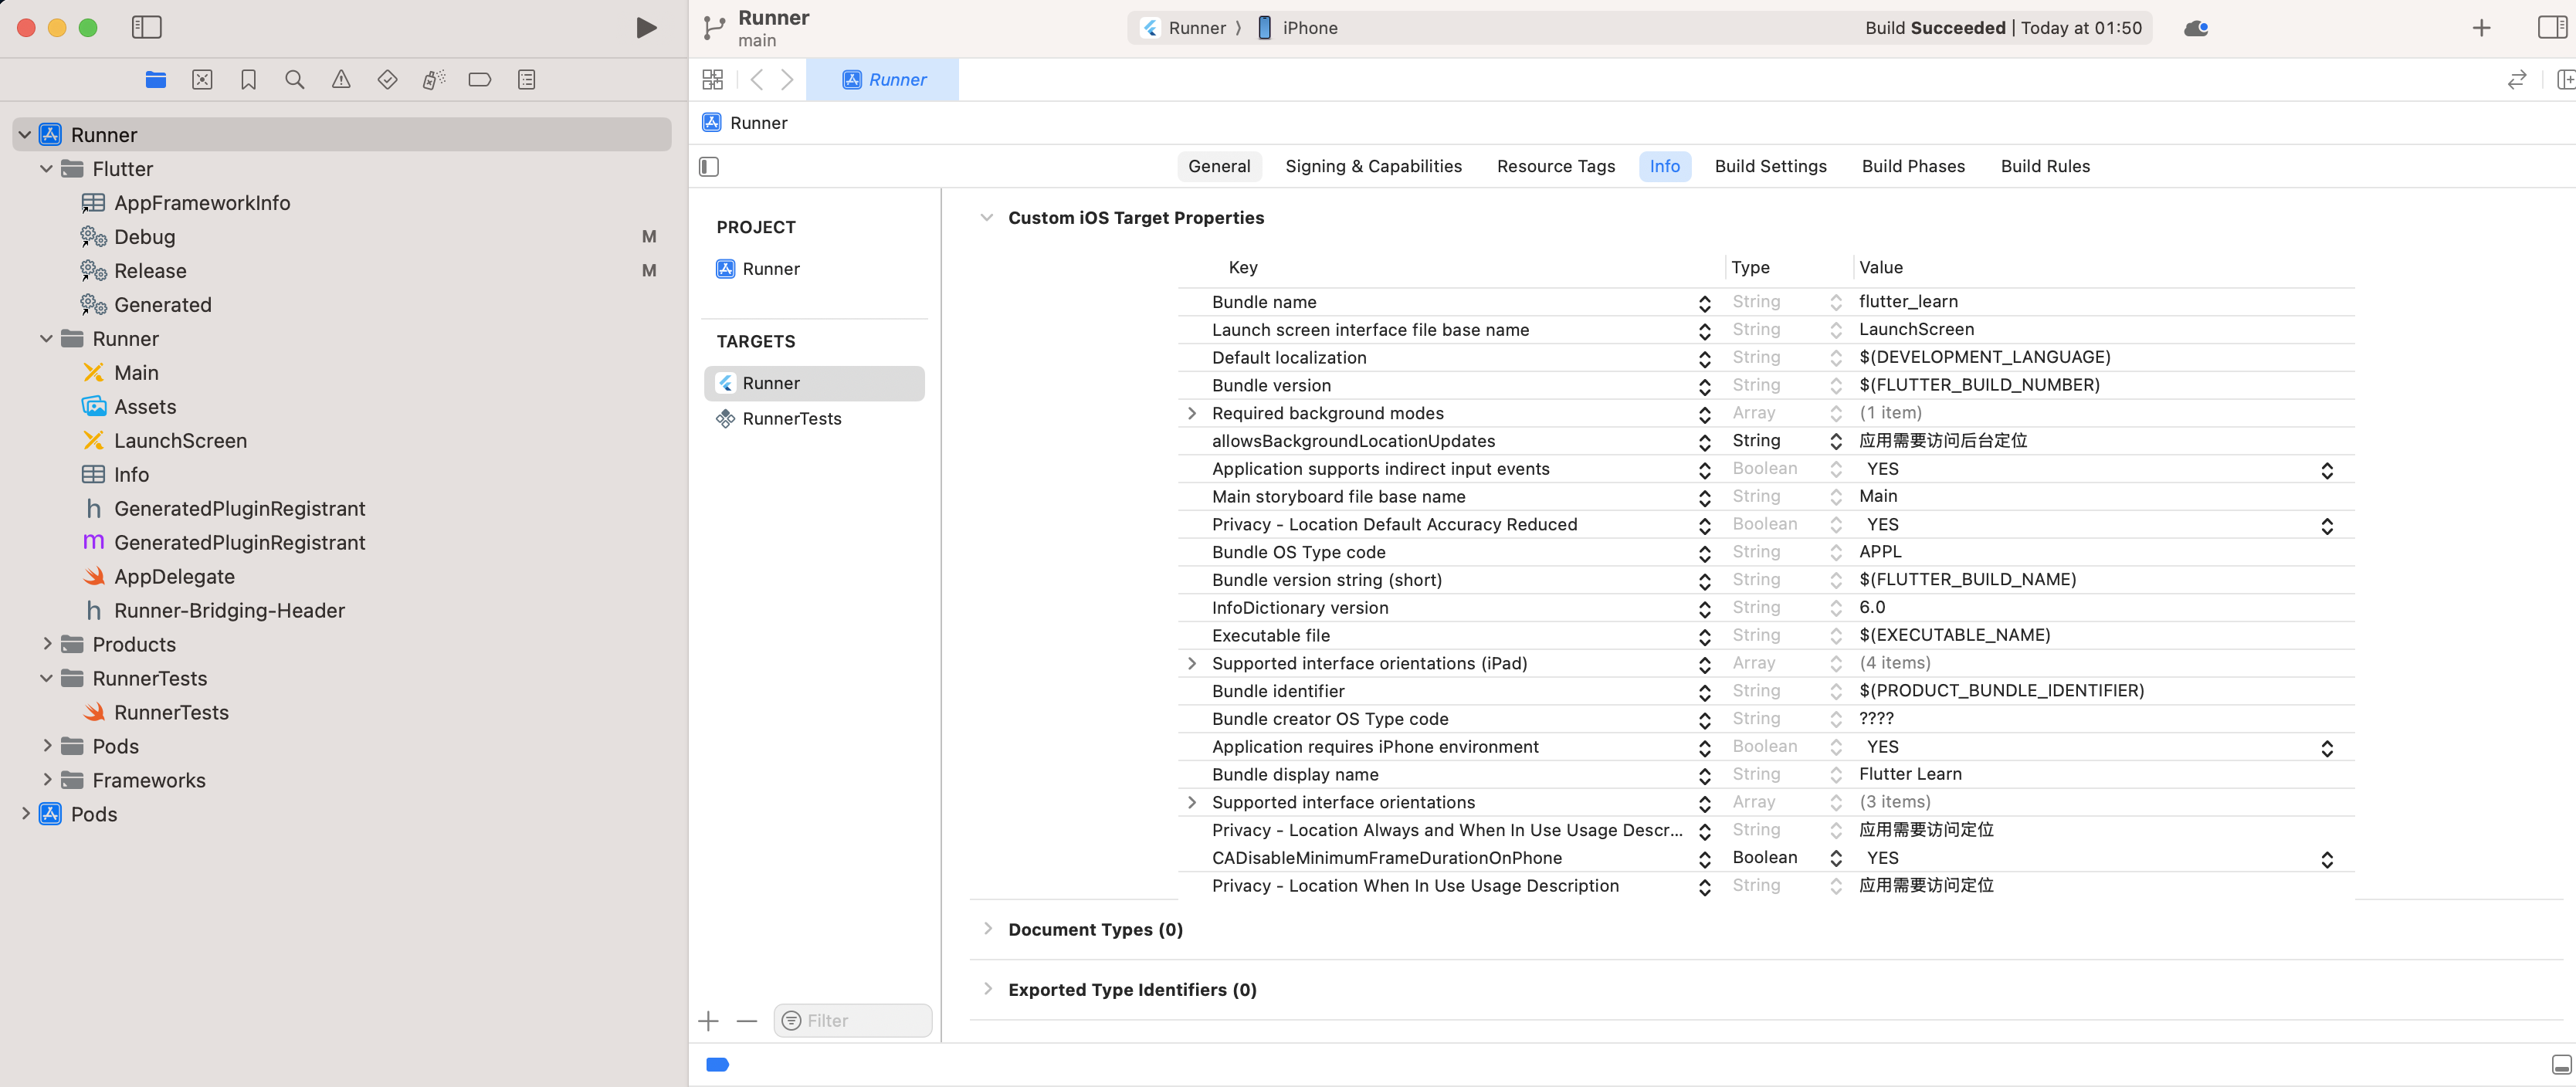2576x1087 pixels.
Task: Select the RunnerTests target
Action: coord(792,419)
